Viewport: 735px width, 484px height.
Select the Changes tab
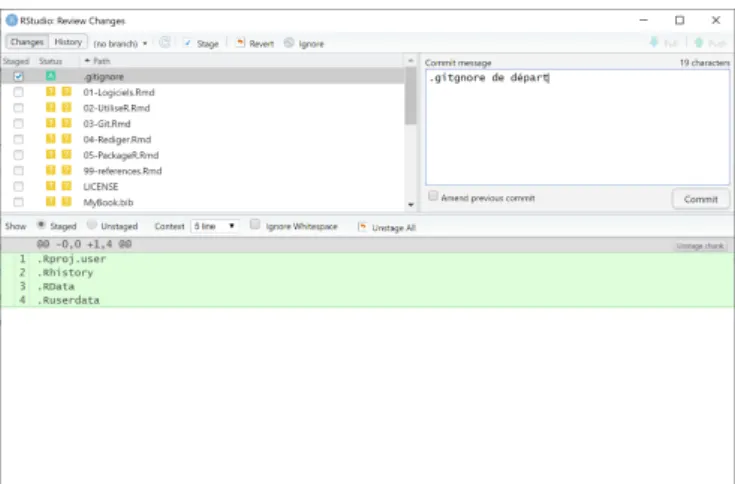pos(27,42)
